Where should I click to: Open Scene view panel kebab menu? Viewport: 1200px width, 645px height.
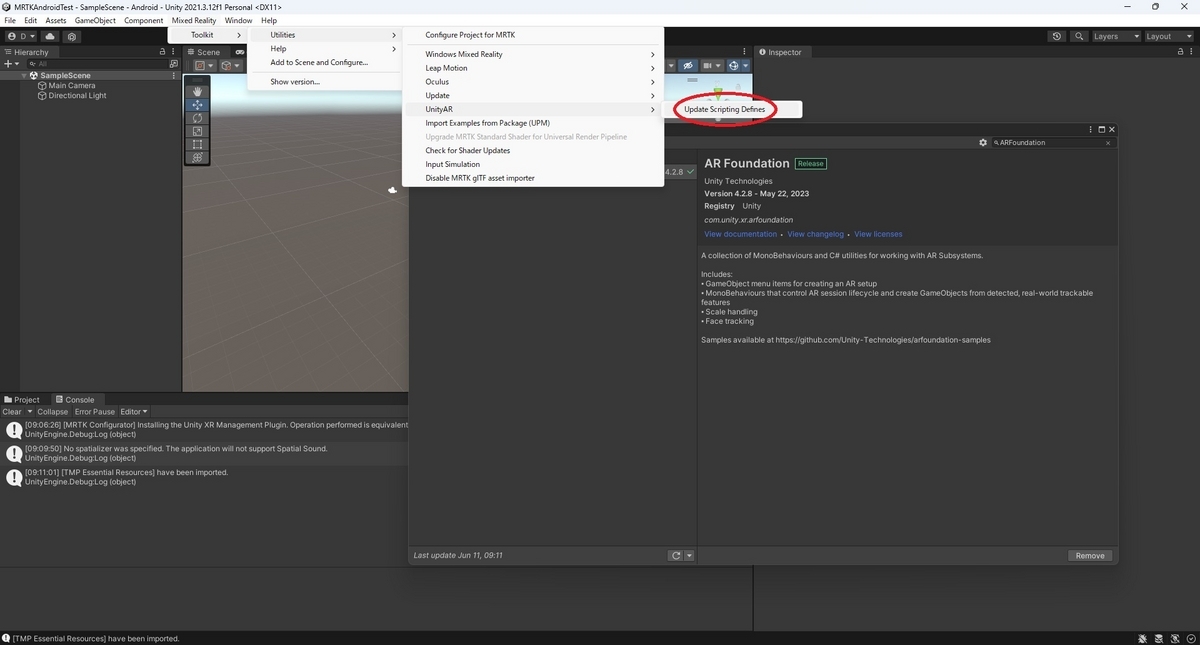pyautogui.click(x=746, y=52)
